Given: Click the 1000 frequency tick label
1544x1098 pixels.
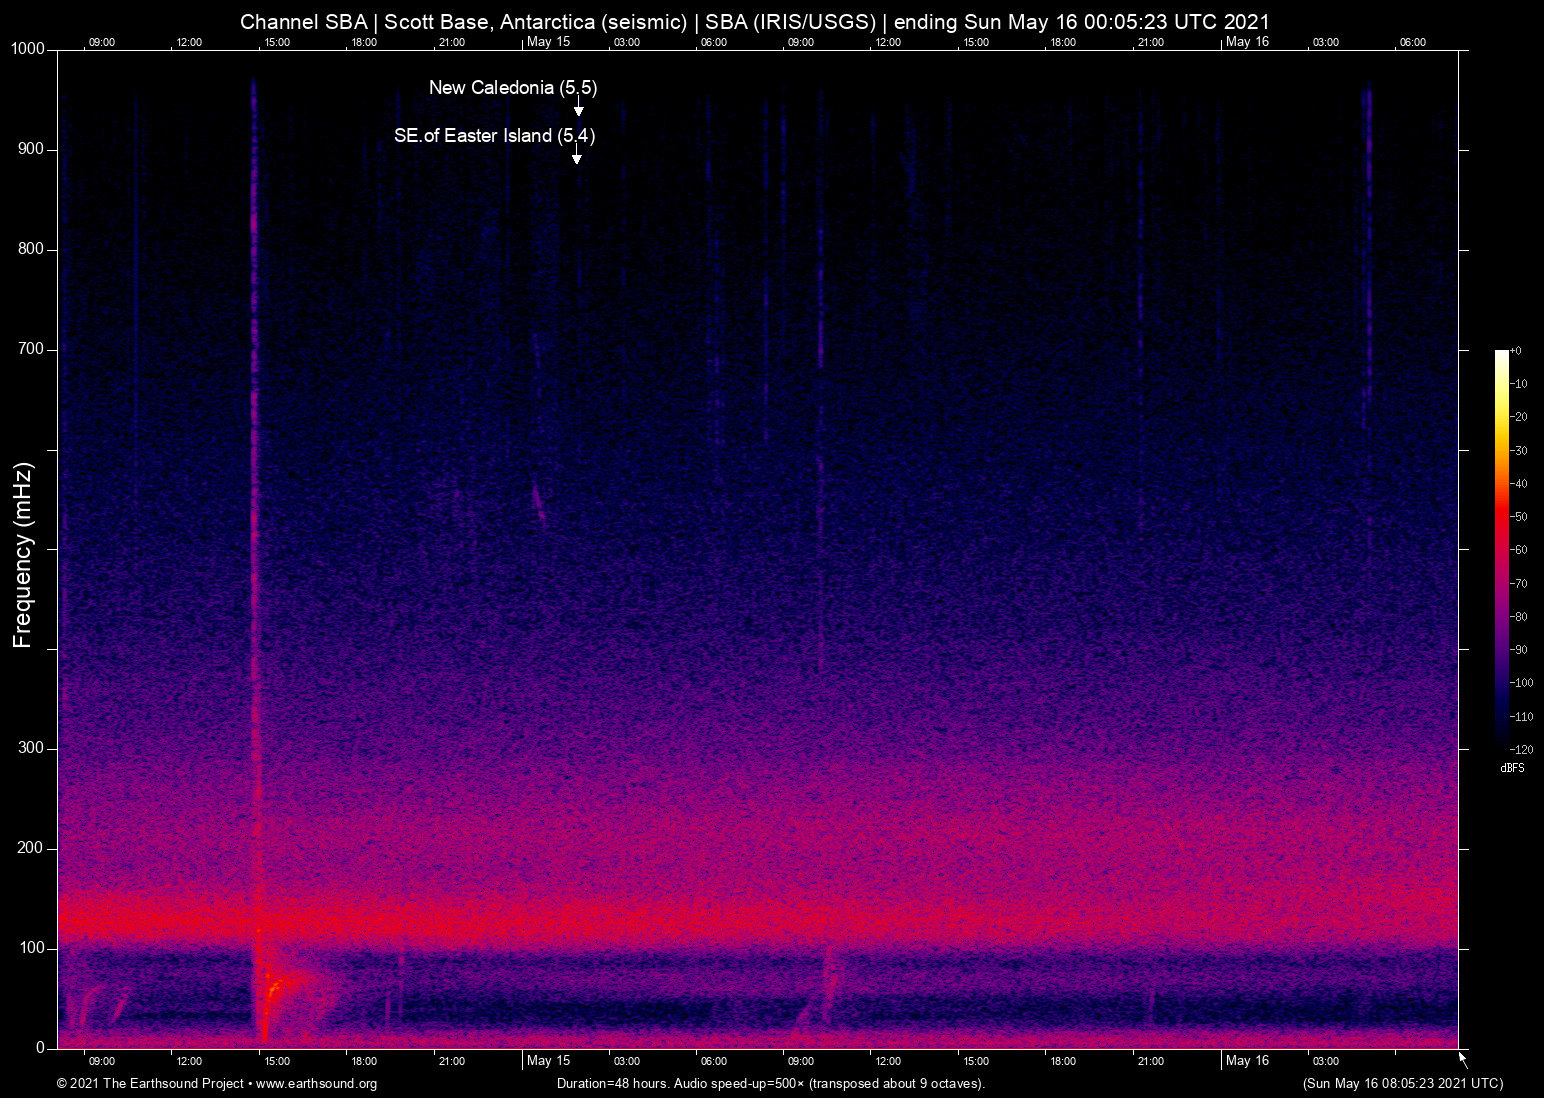Looking at the screenshot, I should pos(29,48).
